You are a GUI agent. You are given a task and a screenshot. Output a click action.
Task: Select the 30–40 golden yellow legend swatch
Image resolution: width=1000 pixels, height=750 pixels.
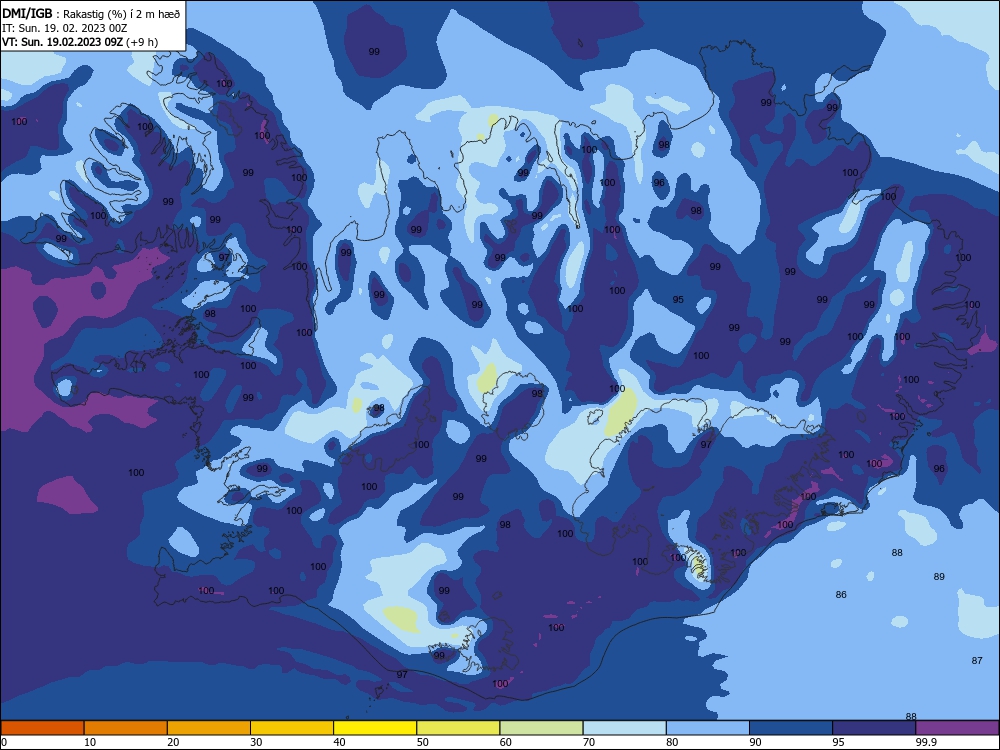tap(292, 728)
